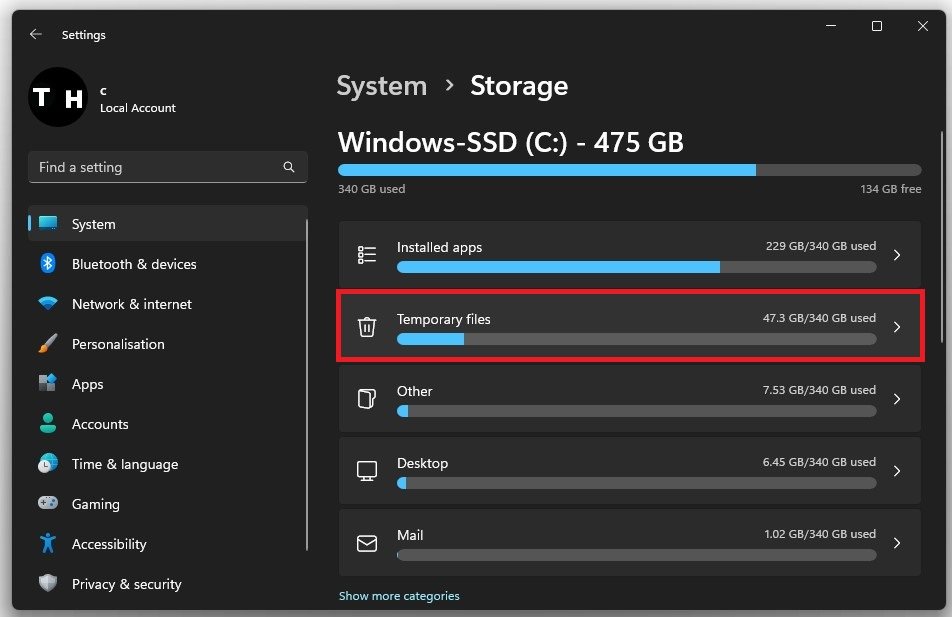The width and height of the screenshot is (952, 617).
Task: Click the Installed apps list icon
Action: 367,255
